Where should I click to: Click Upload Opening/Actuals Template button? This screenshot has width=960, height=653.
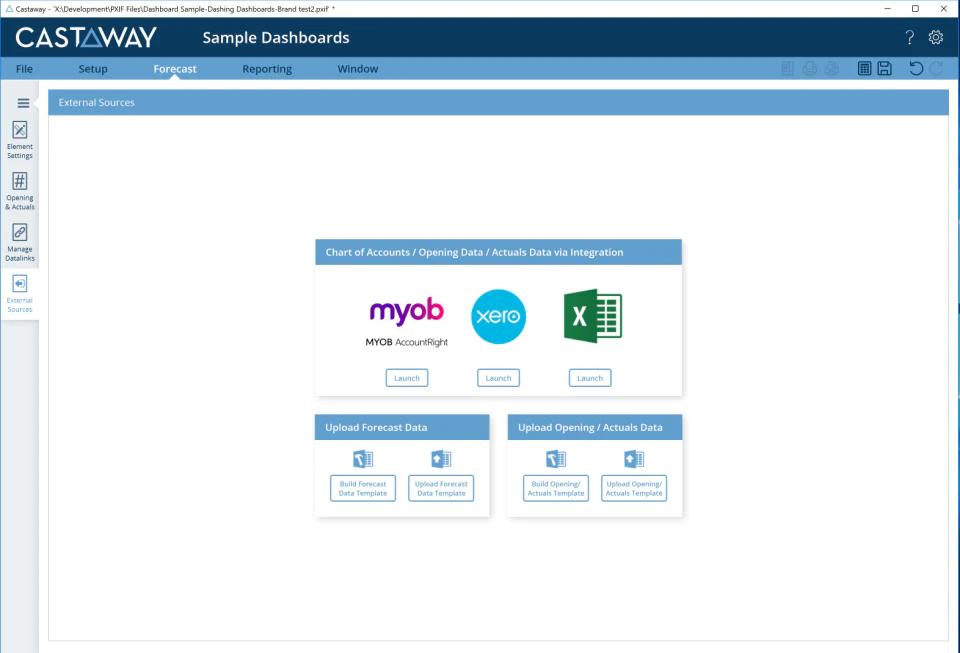tap(634, 488)
